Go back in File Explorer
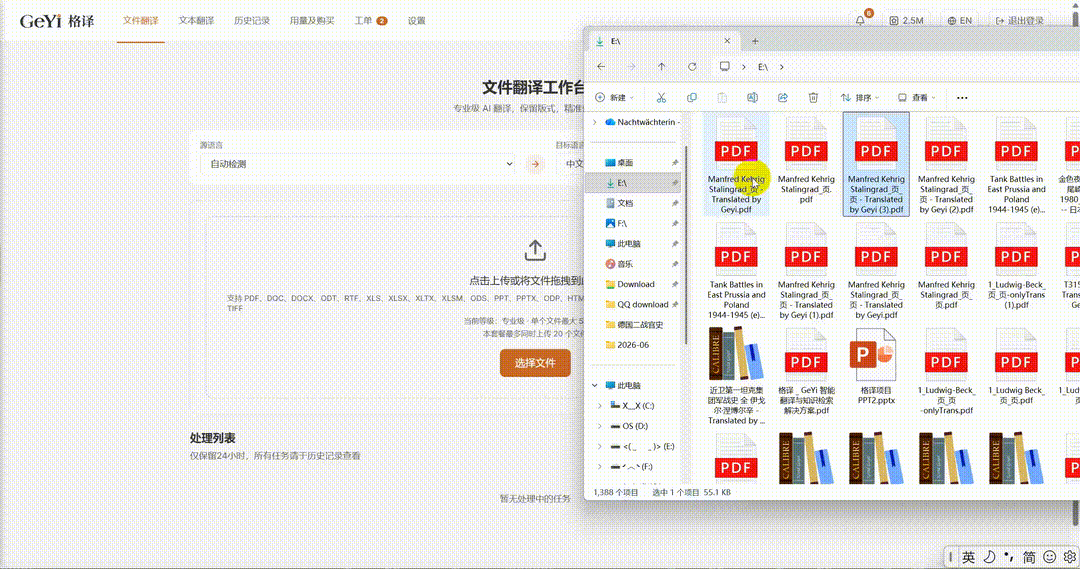 601,67
